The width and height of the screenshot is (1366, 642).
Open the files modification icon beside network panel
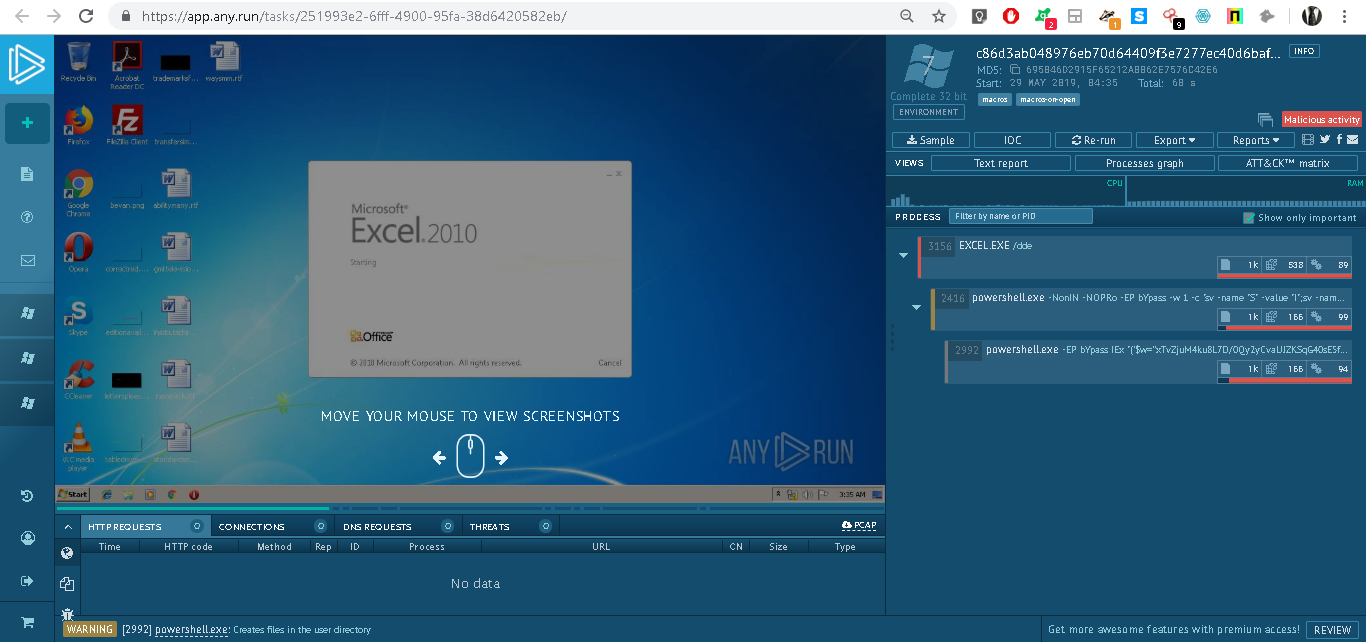coord(67,584)
